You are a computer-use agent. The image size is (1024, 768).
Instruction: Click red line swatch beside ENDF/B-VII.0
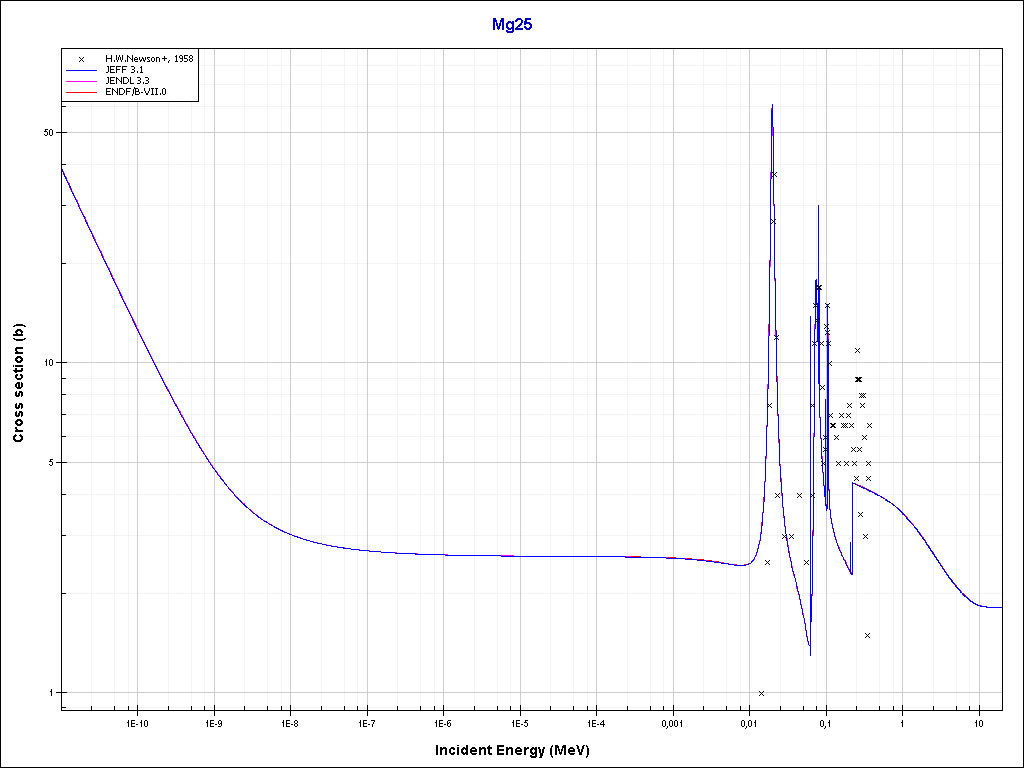[81, 92]
